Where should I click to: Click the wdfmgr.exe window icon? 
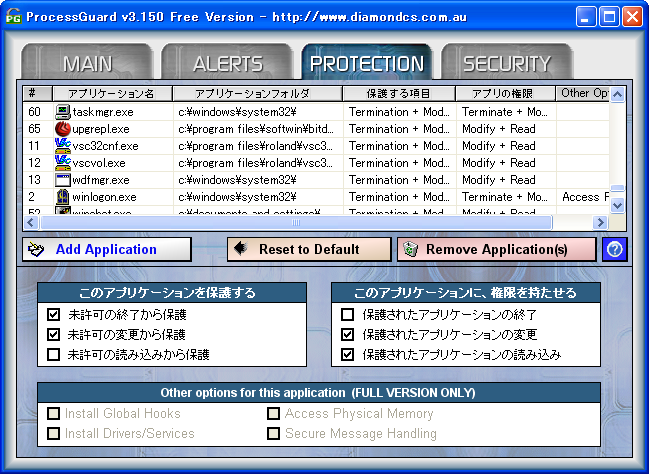(62, 180)
